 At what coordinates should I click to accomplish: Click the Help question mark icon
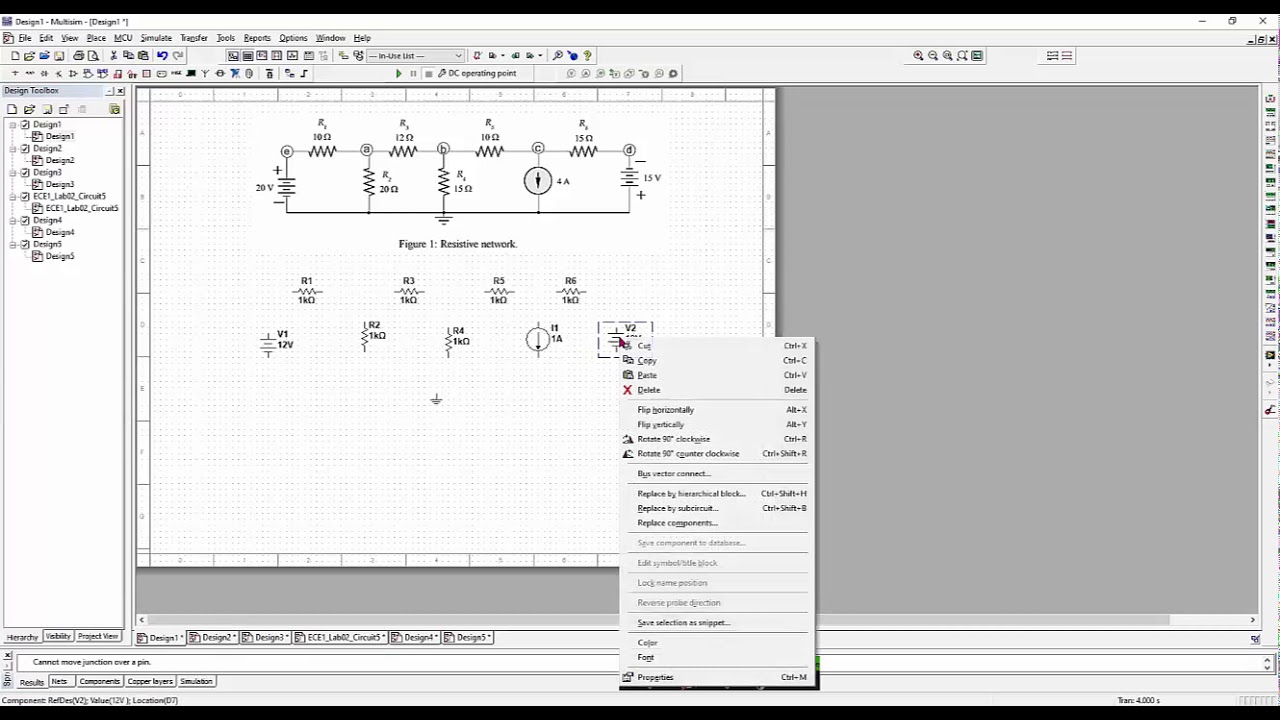tap(587, 56)
